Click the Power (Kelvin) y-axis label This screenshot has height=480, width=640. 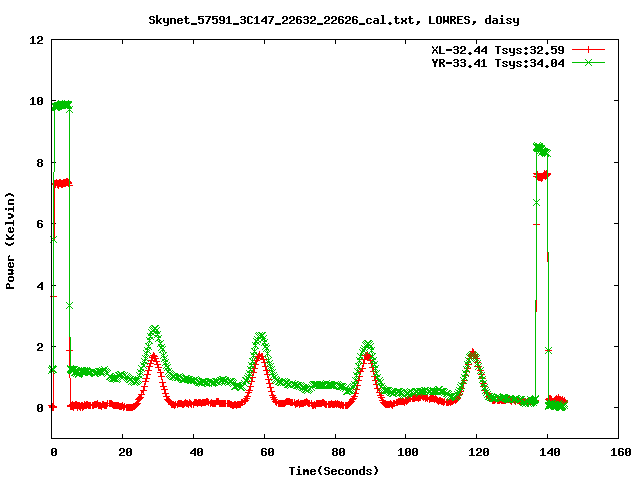tap(11, 242)
